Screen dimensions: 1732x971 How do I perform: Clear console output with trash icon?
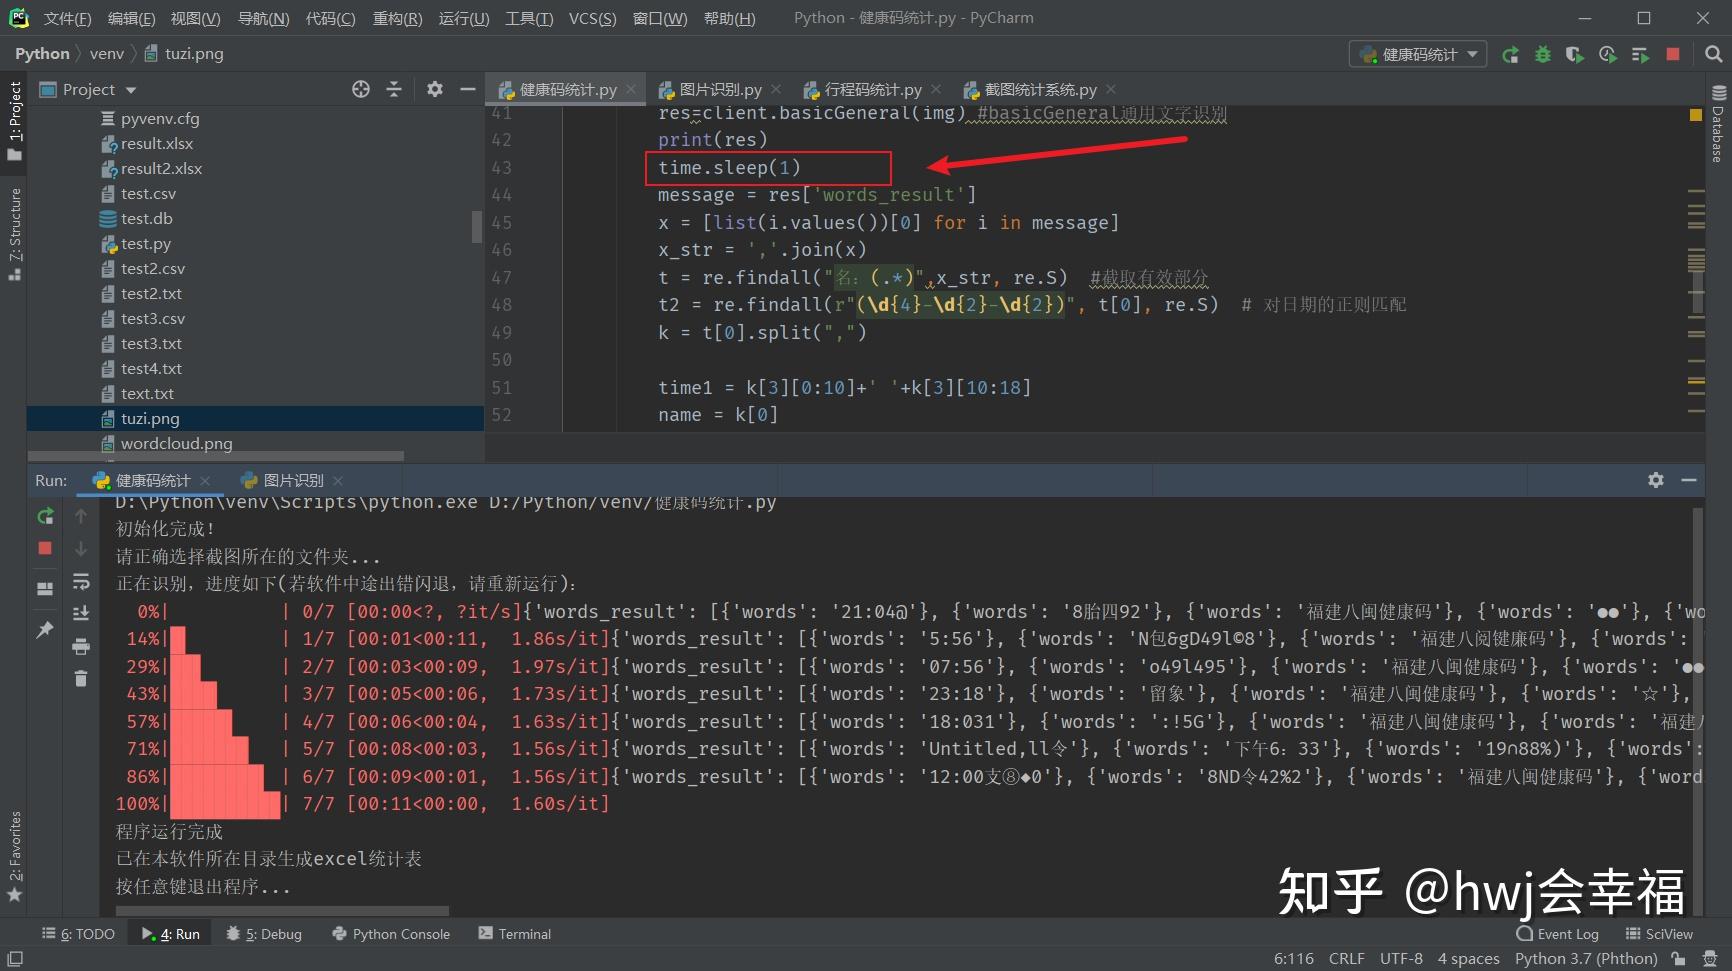point(81,678)
